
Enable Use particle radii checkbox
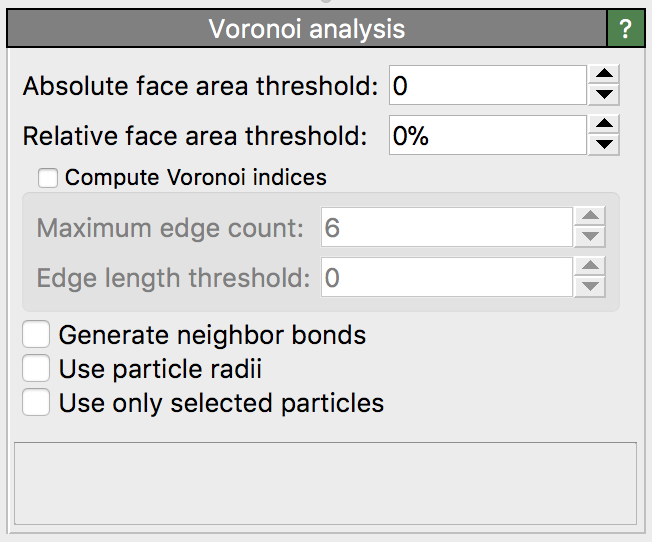click(37, 369)
